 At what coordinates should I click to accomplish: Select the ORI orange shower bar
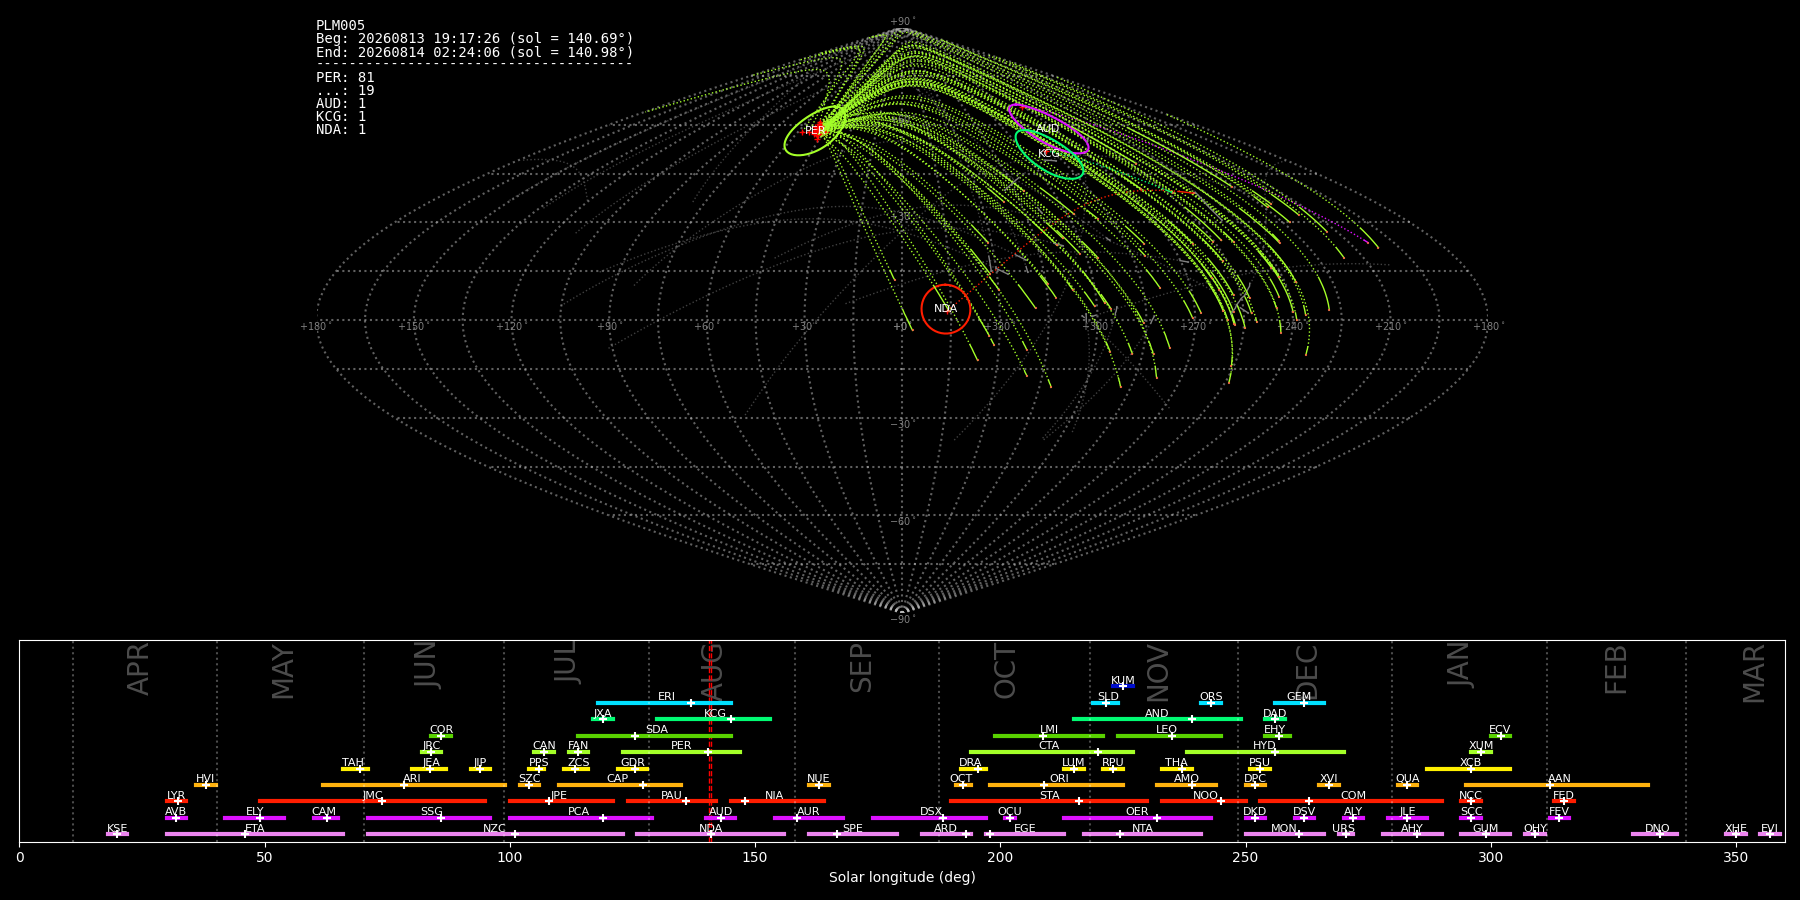coord(1056,785)
